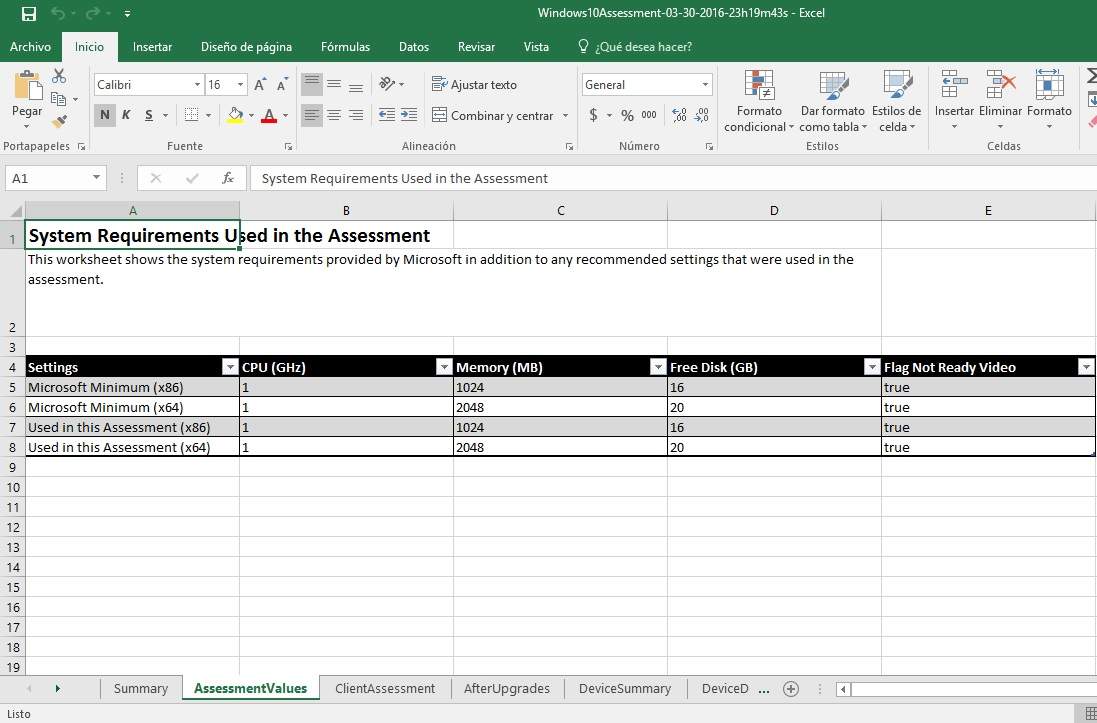The width and height of the screenshot is (1097, 723).
Task: Toggle bold (N) formatting
Action: tap(105, 115)
